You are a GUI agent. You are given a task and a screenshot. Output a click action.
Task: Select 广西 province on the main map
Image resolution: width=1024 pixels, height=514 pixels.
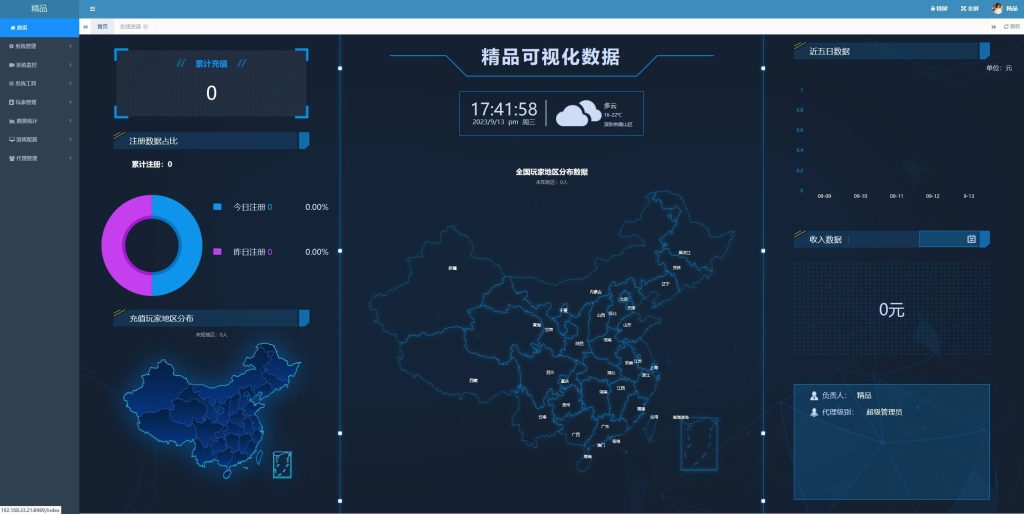pos(575,434)
